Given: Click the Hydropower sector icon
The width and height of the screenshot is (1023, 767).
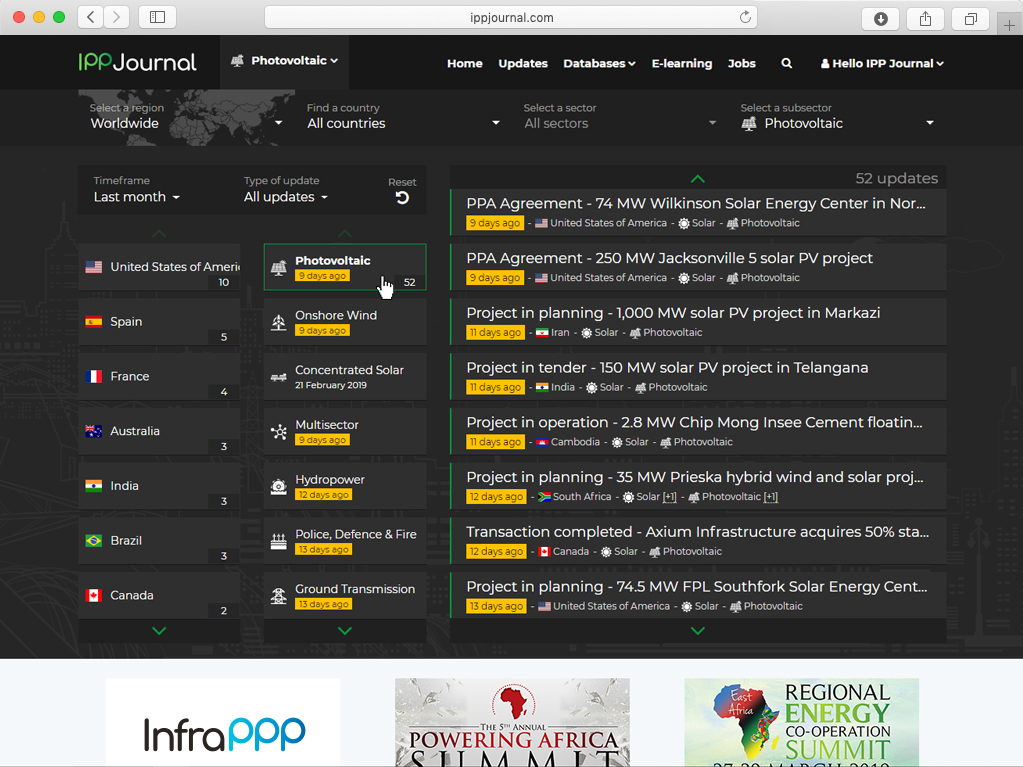Looking at the screenshot, I should pyautogui.click(x=279, y=487).
